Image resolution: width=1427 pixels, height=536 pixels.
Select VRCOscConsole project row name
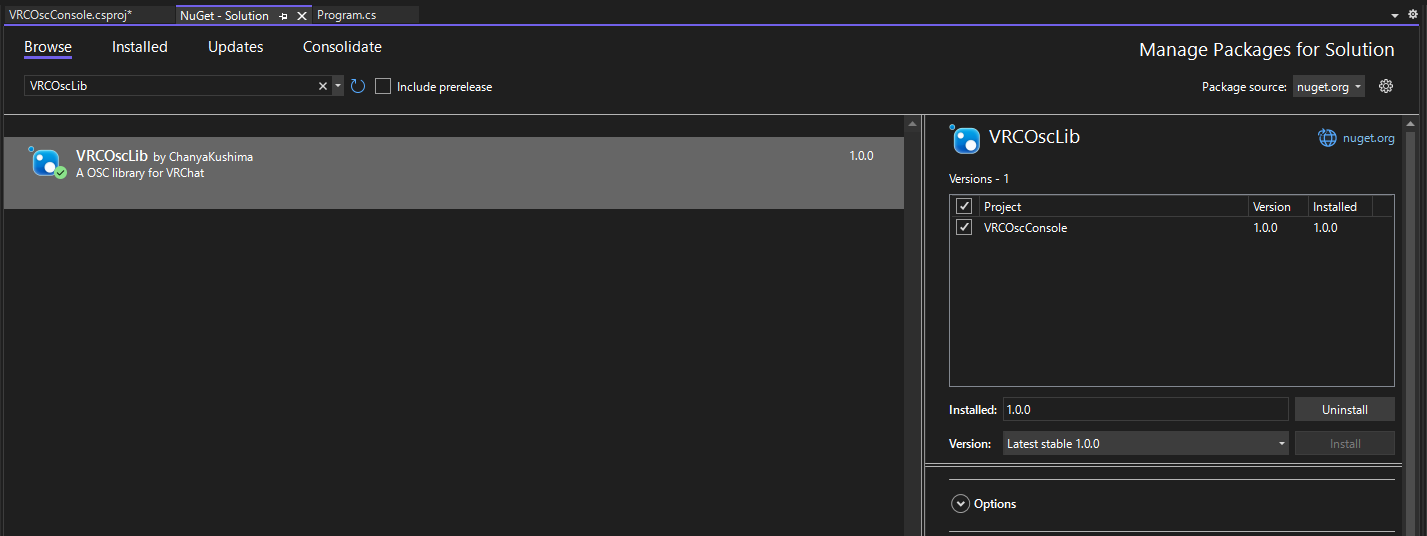pos(1025,228)
